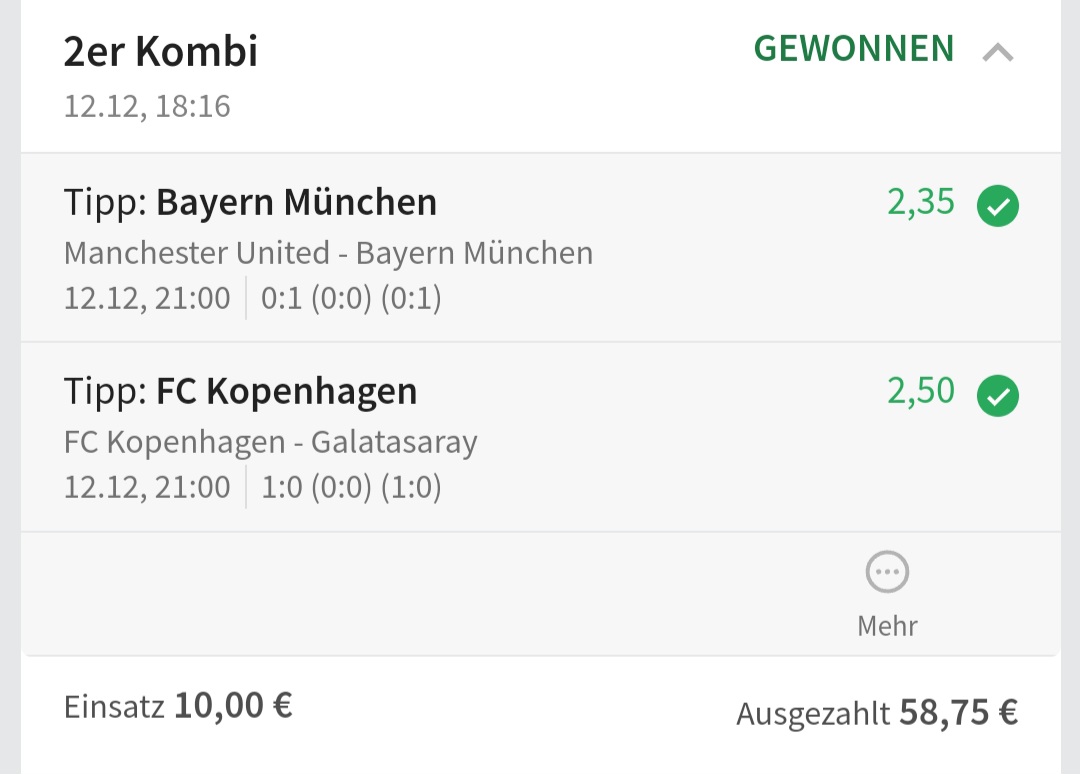Open the Mehr three-dots icon

coord(887,573)
